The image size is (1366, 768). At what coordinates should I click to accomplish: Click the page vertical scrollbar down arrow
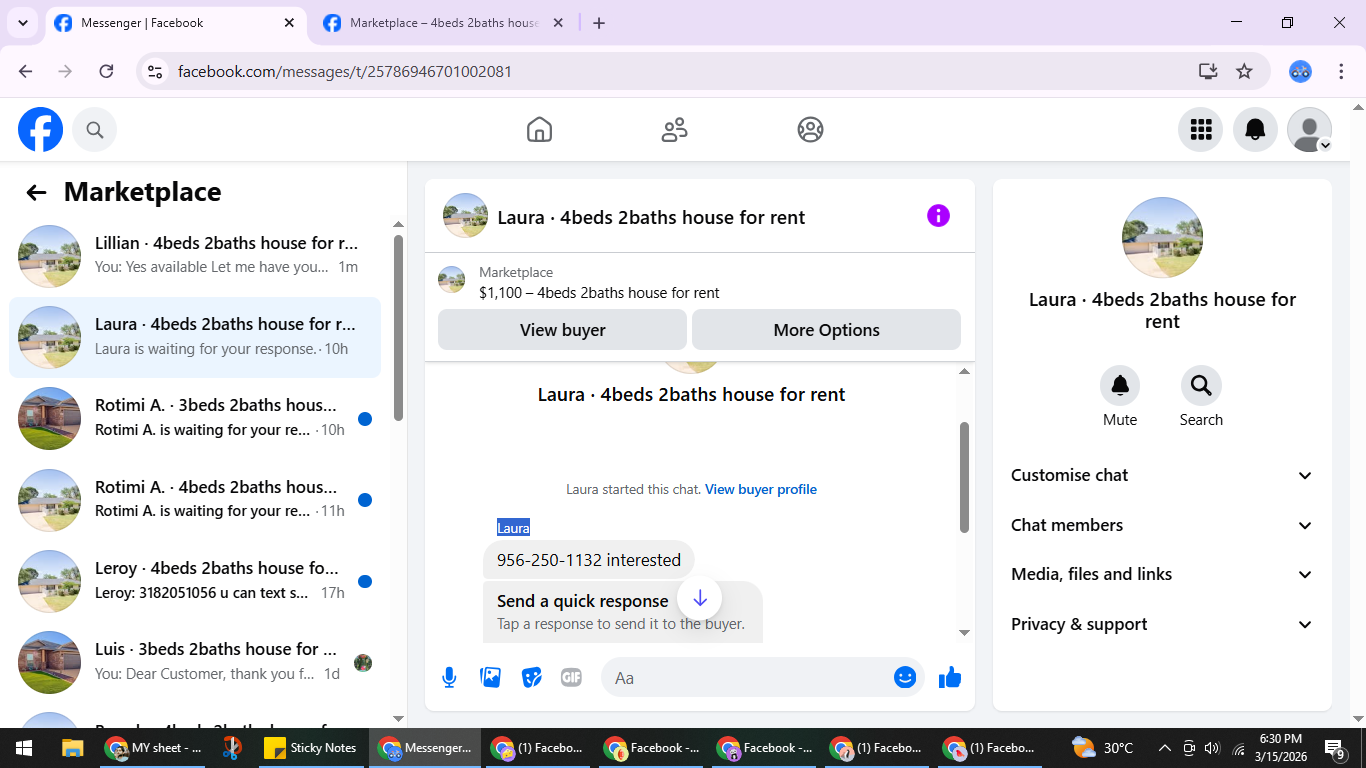pos(1357,718)
